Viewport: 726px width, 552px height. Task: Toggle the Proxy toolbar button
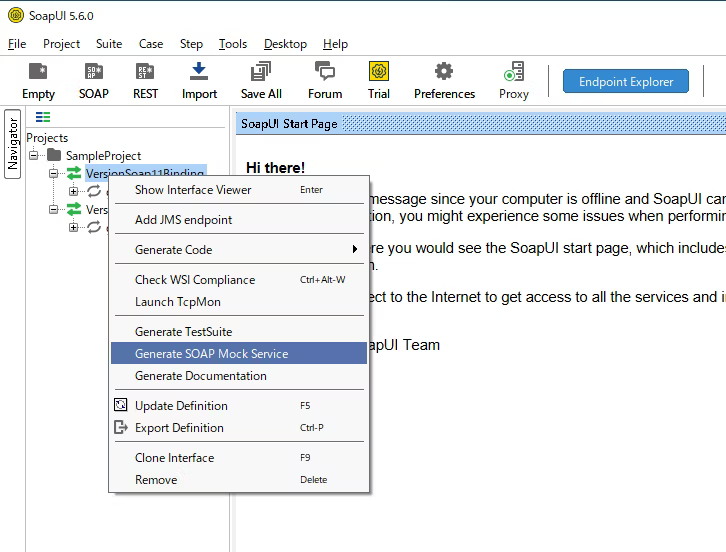pos(513,80)
